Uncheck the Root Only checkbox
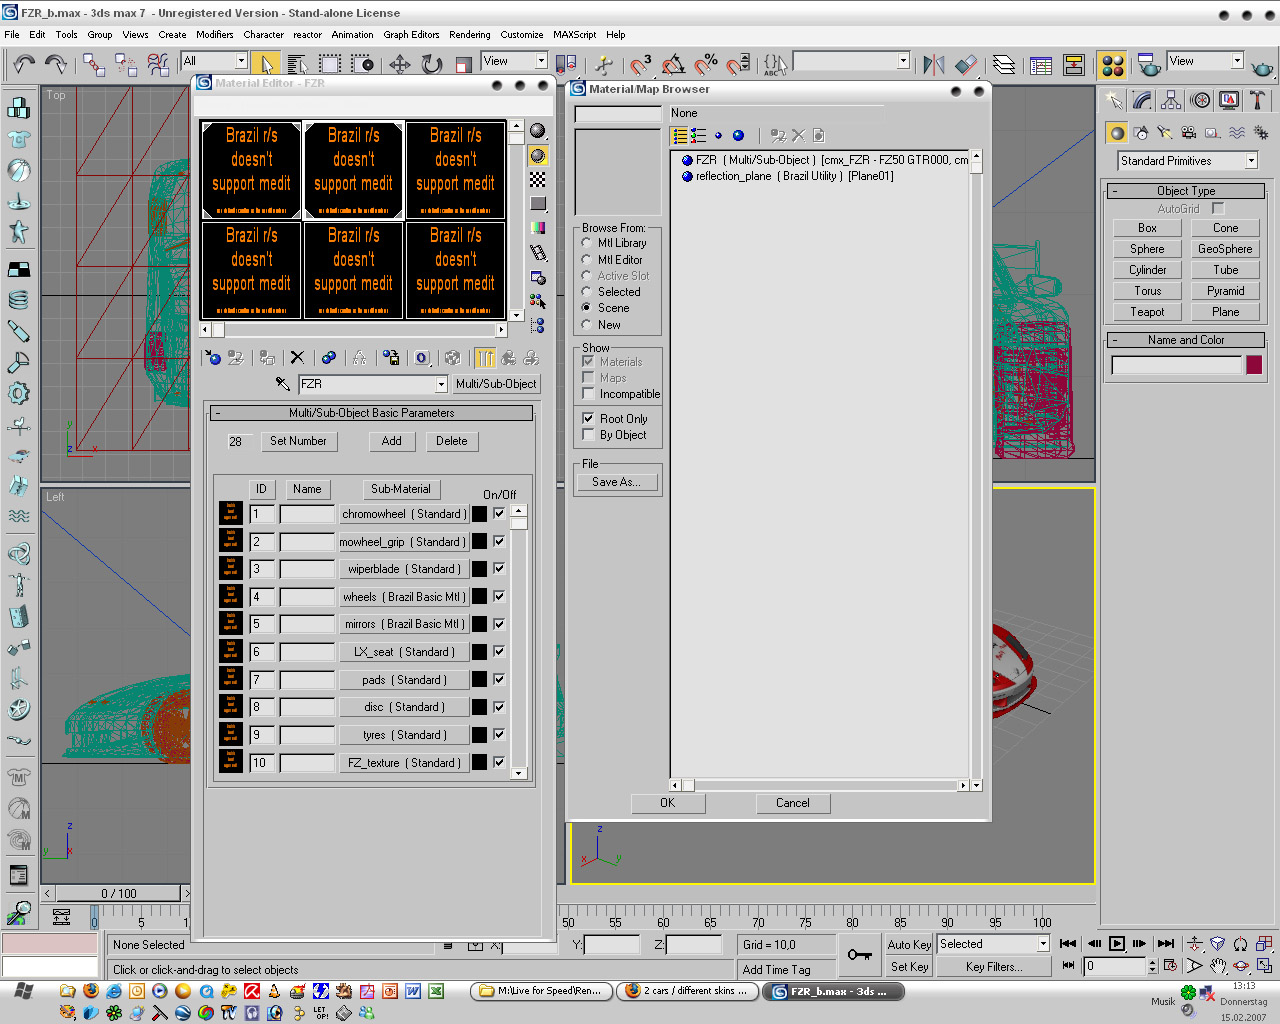Image resolution: width=1280 pixels, height=1024 pixels. tap(588, 419)
